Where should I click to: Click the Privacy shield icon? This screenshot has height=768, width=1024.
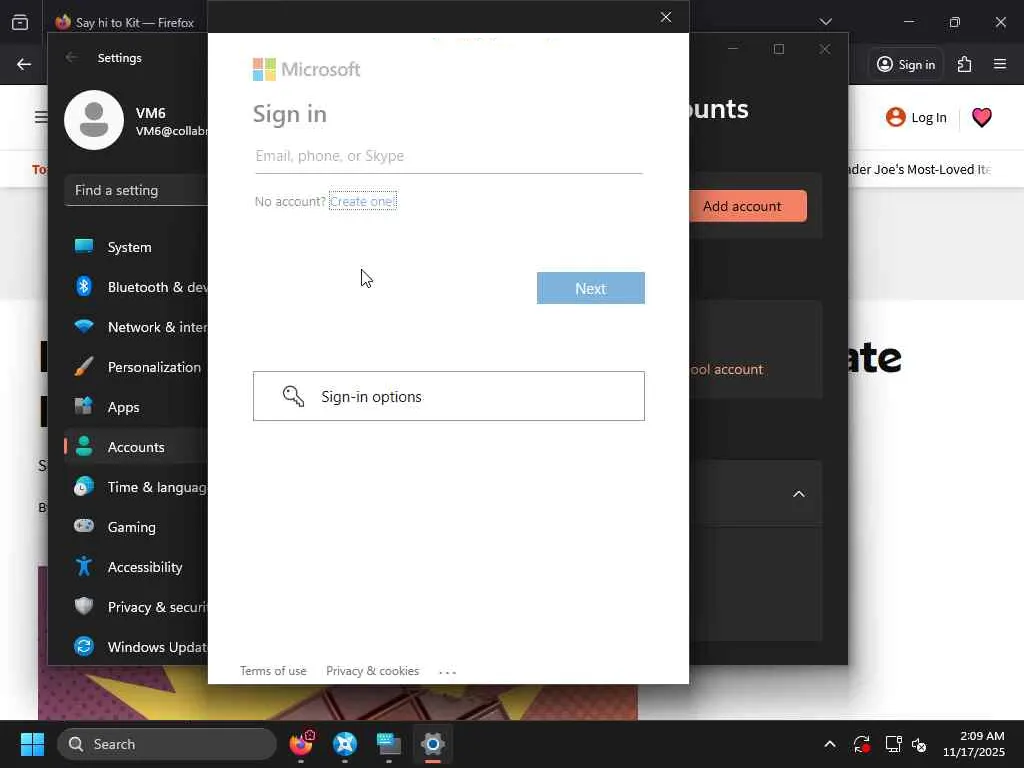click(84, 606)
